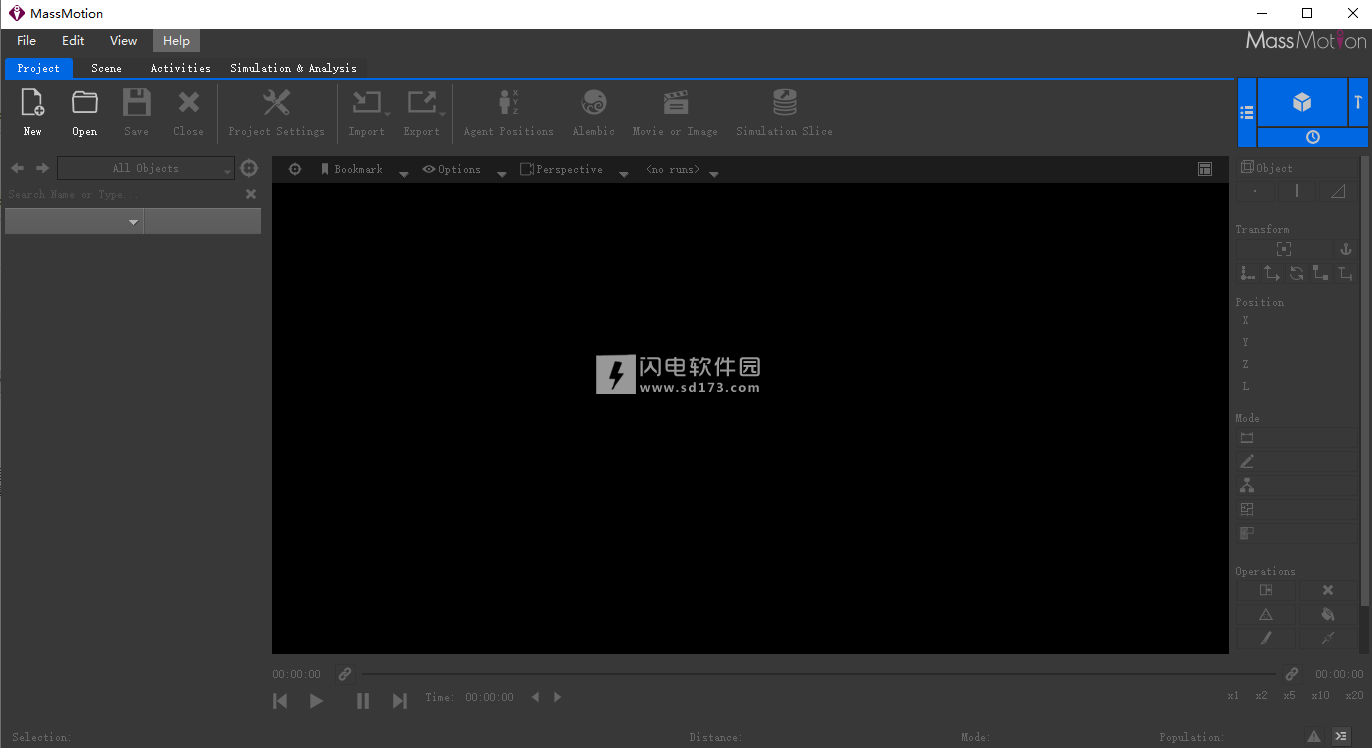Screen dimensions: 1372x748
Task: Click the anchor icon under Transform
Action: pos(1345,249)
